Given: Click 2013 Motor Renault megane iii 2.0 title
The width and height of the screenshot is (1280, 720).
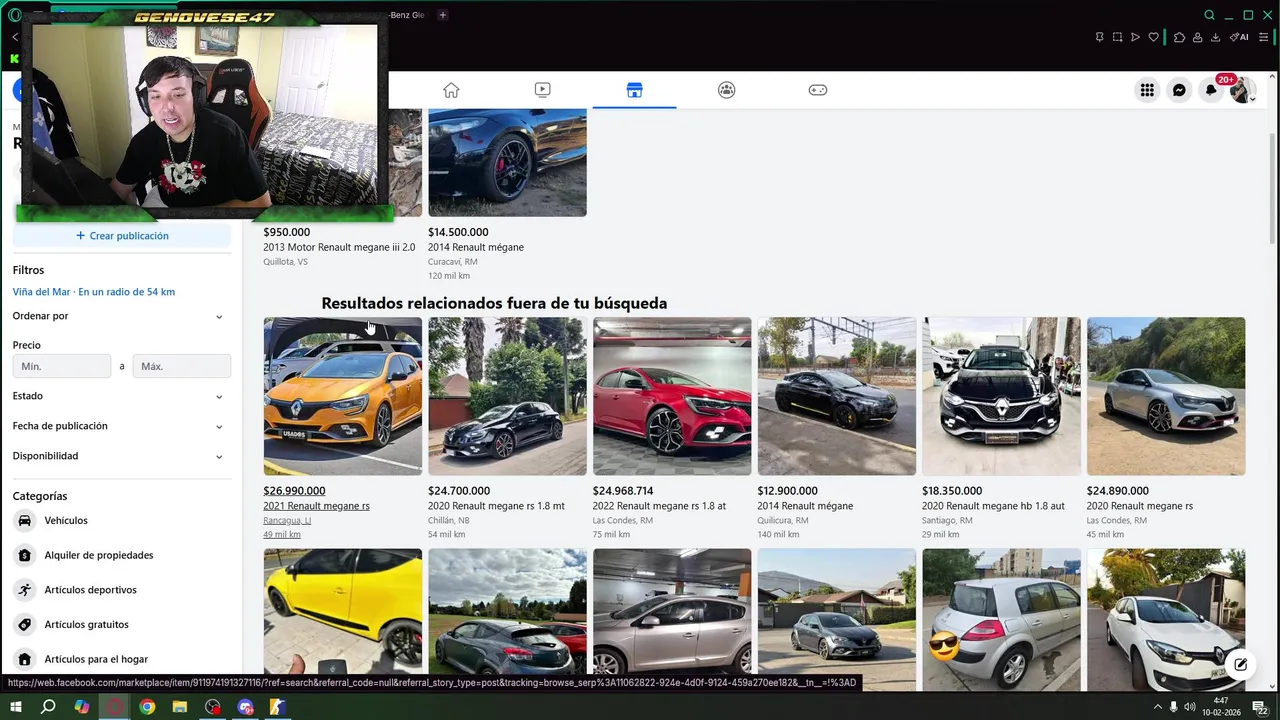Looking at the screenshot, I should [339, 247].
